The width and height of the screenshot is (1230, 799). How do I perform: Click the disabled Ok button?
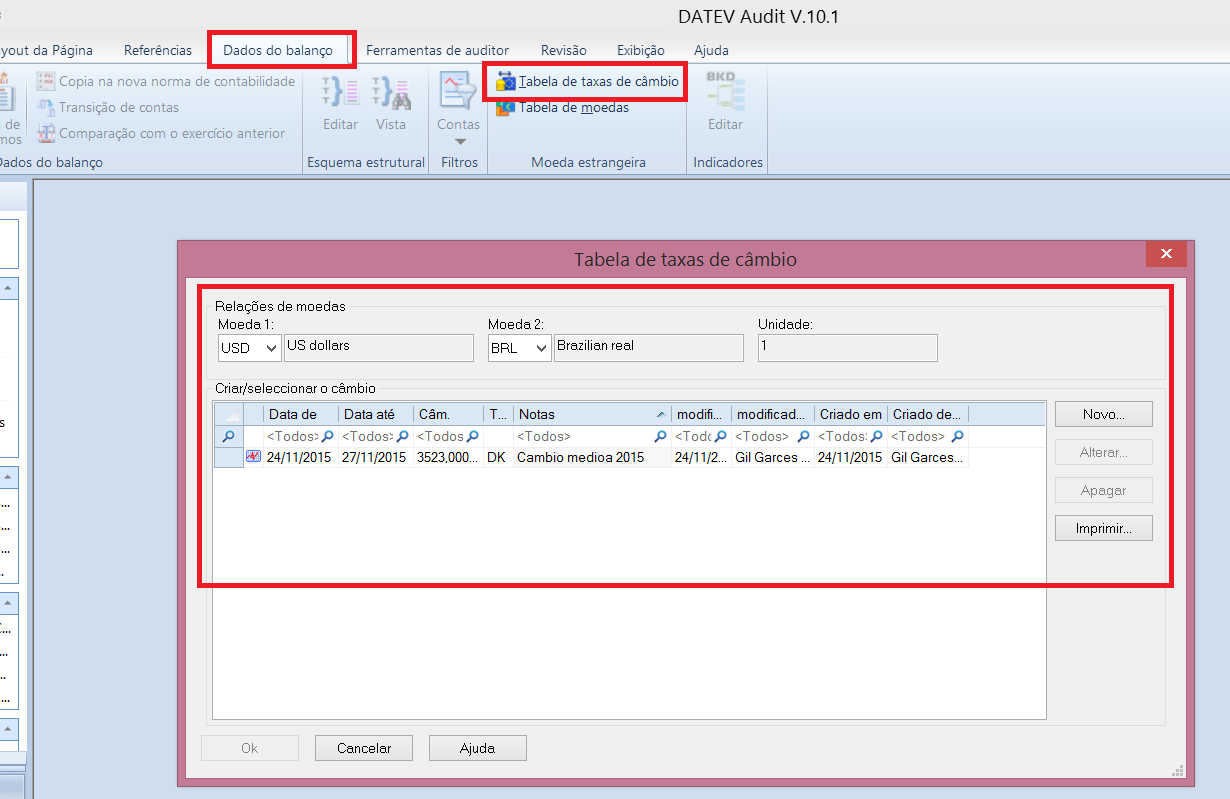pos(250,748)
